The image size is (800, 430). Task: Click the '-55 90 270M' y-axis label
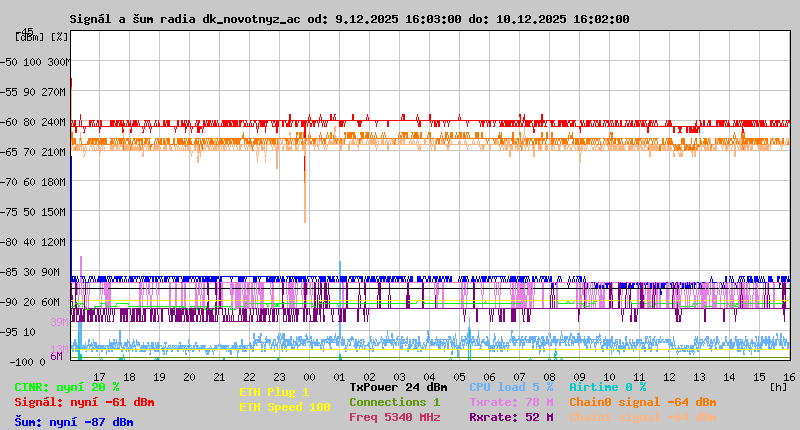[x=33, y=92]
